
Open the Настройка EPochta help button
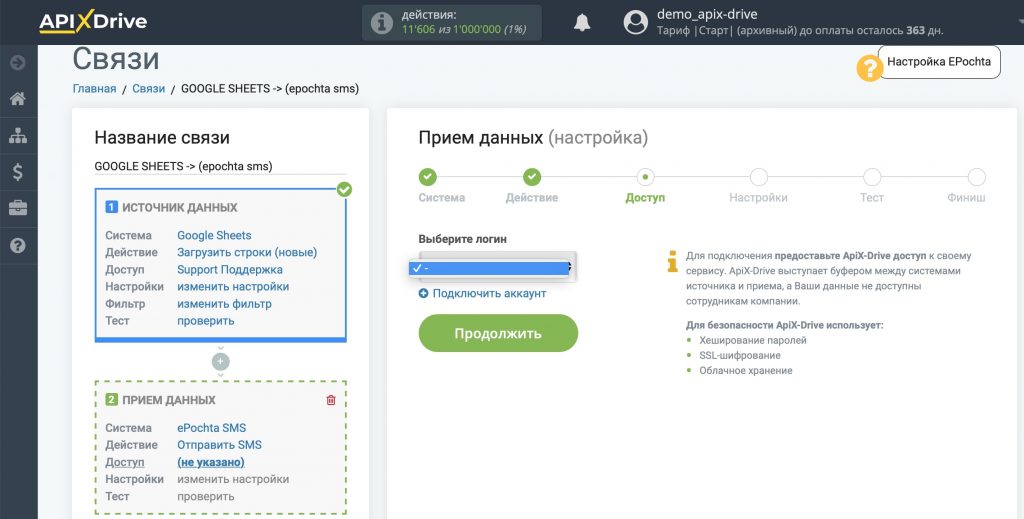pos(938,62)
